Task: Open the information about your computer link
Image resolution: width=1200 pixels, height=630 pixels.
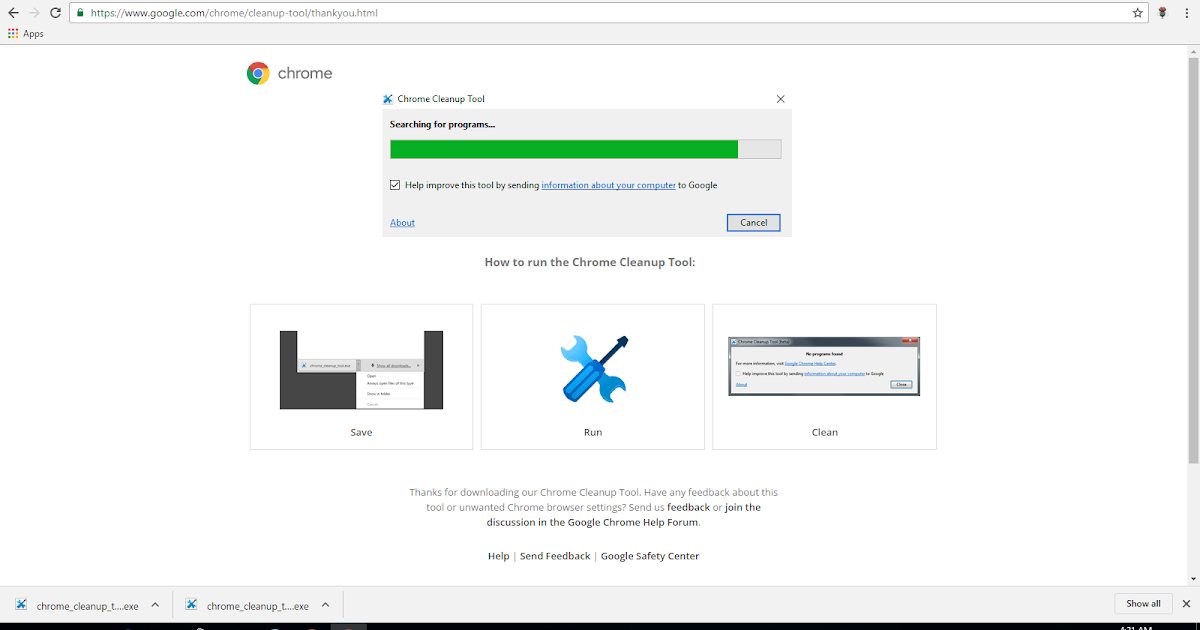Action: pos(608,185)
